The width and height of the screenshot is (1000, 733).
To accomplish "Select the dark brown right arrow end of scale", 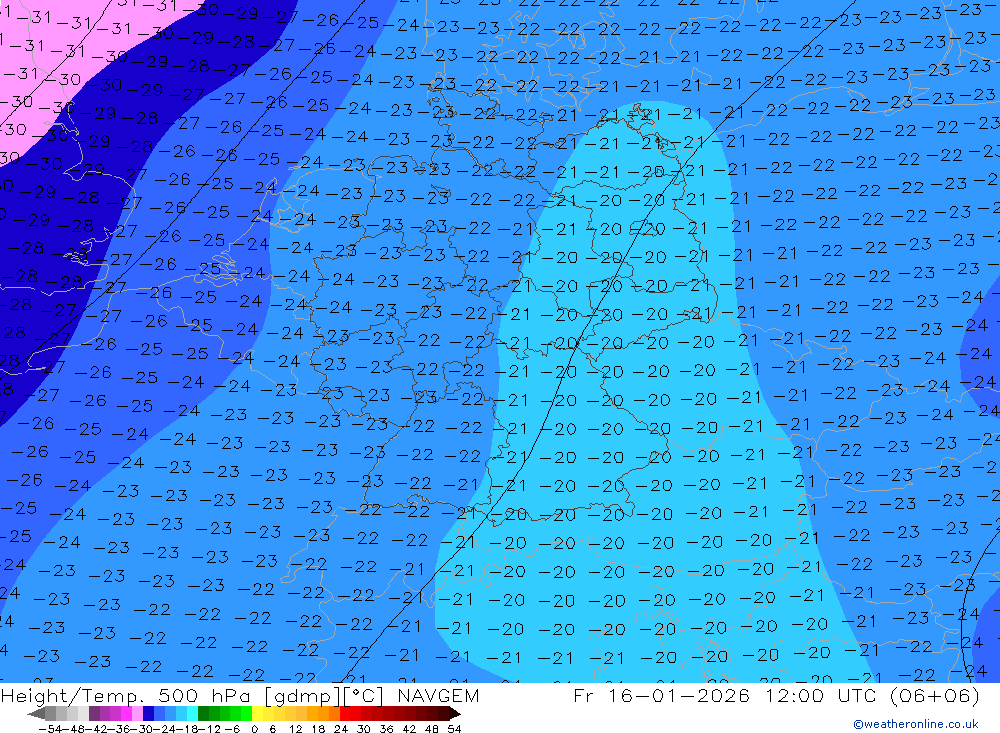I will pyautogui.click(x=455, y=714).
